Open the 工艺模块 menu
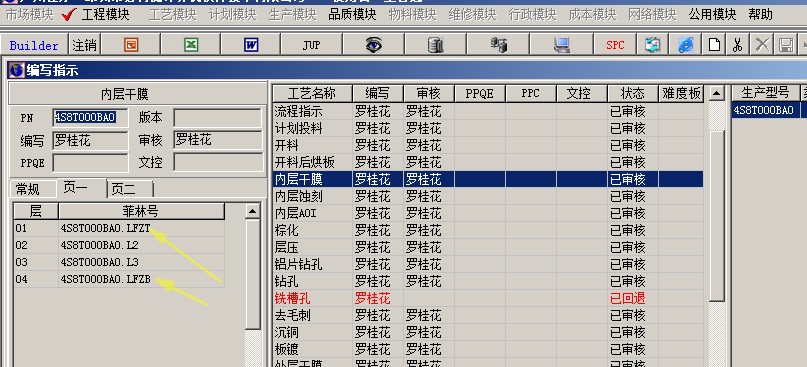 pyautogui.click(x=172, y=15)
